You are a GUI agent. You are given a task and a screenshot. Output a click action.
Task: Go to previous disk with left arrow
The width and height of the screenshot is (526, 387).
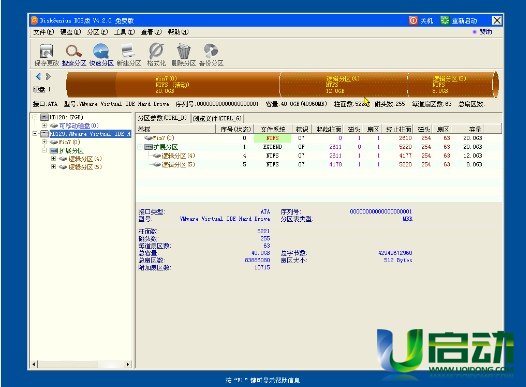(38, 77)
